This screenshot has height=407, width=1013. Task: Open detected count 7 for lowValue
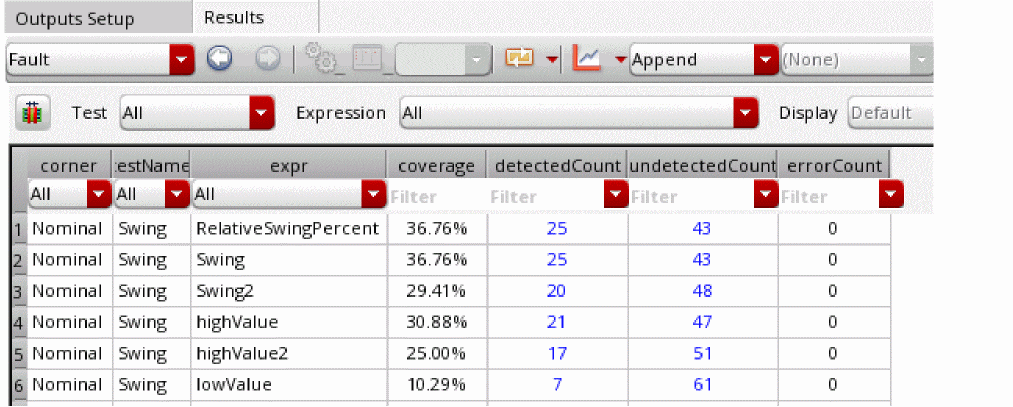[558, 384]
